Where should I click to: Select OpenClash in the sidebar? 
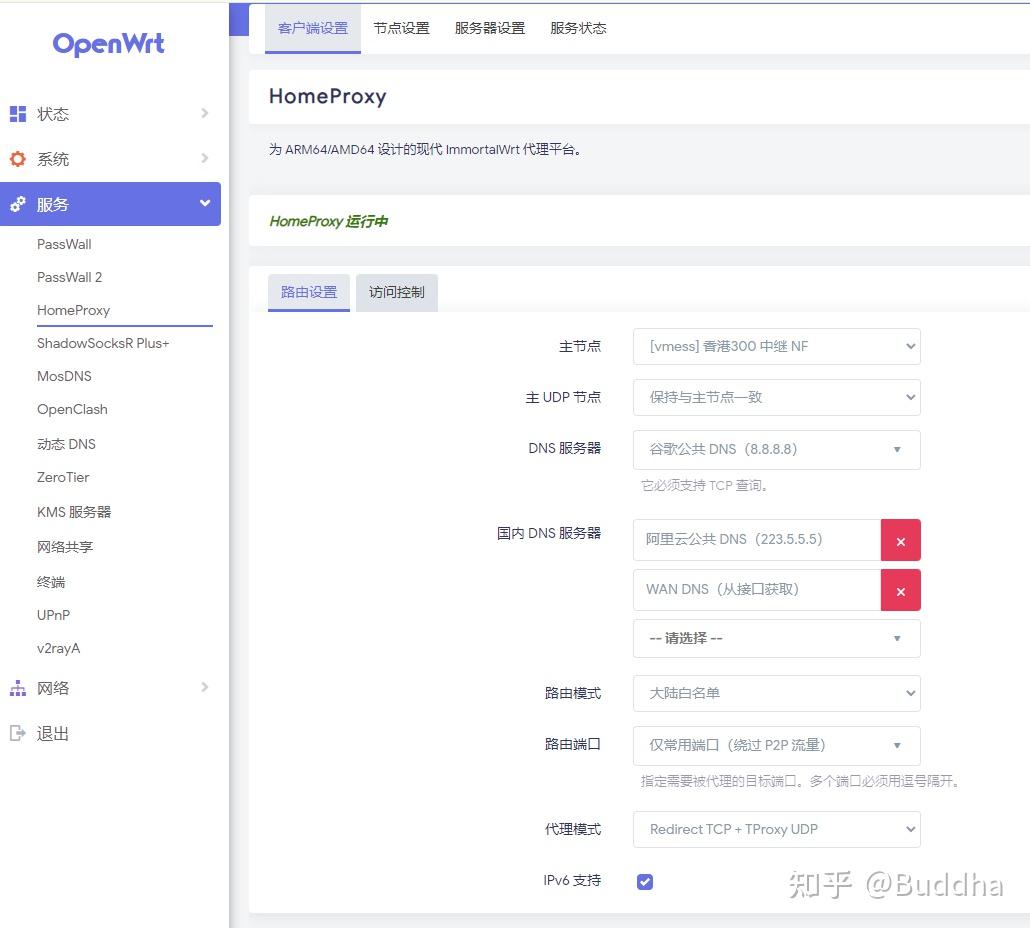point(72,409)
